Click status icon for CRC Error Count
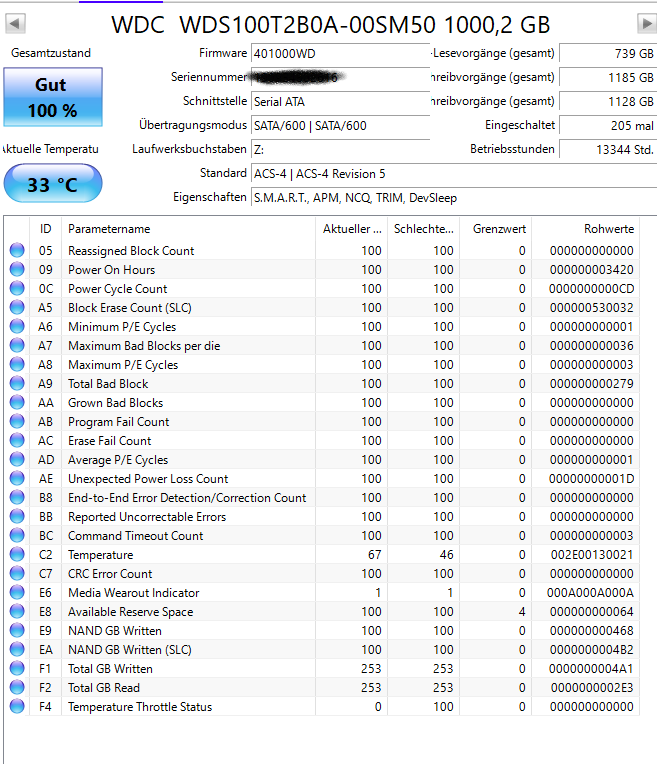This screenshot has width=657, height=764. [x=17, y=573]
